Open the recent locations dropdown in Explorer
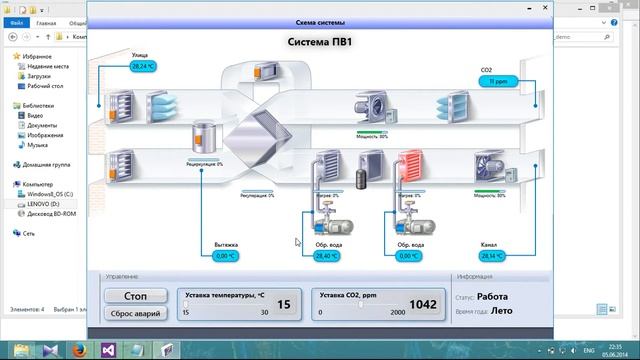Viewport: 640px width, 360px height. (38, 37)
